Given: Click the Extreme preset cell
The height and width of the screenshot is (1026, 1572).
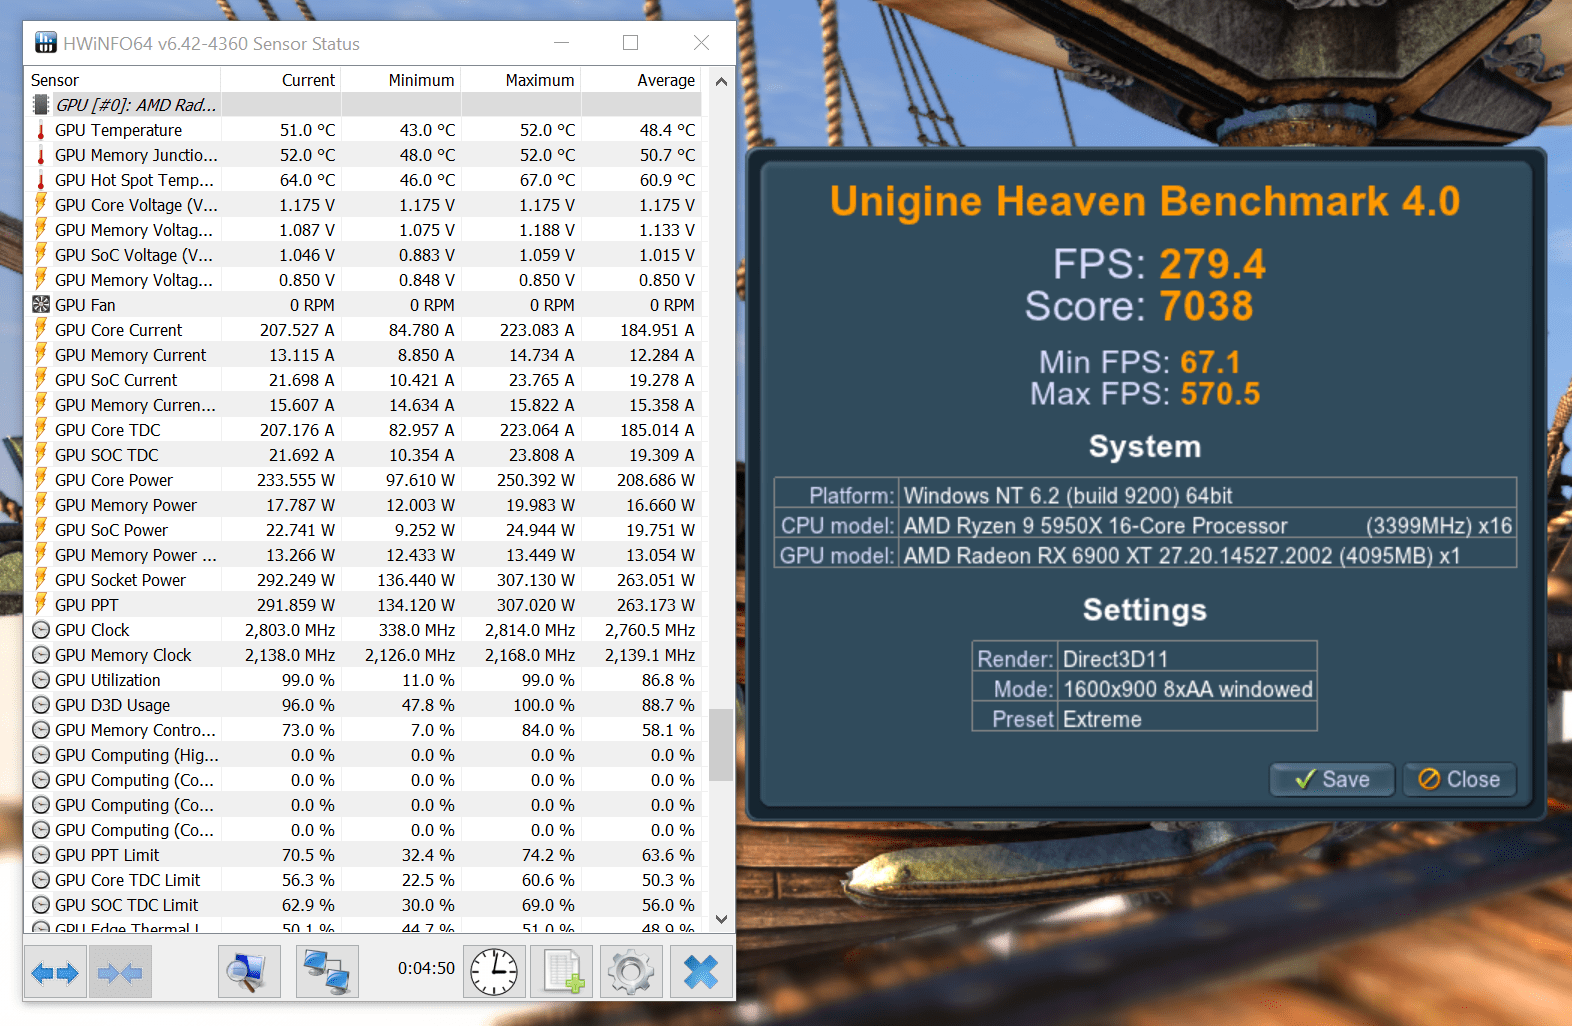Looking at the screenshot, I should click(1186, 719).
